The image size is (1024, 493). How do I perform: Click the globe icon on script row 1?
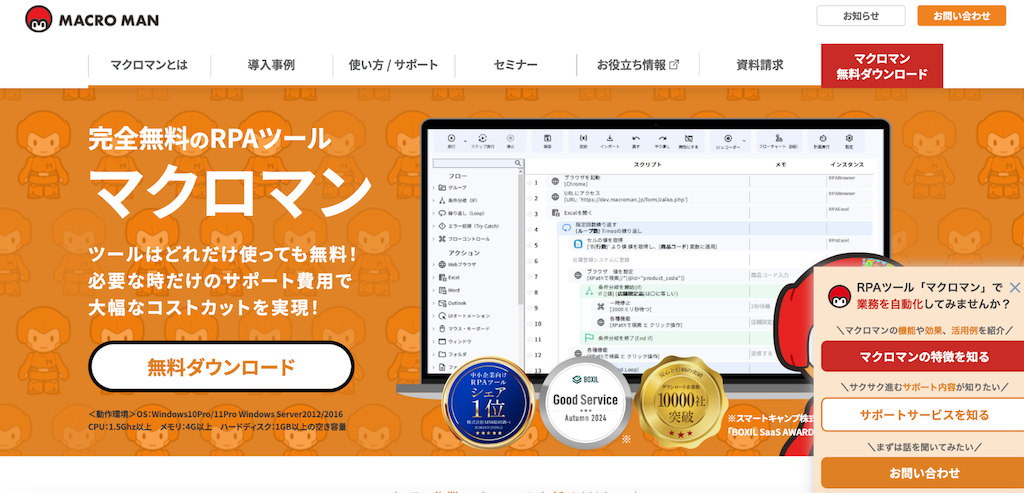click(555, 181)
